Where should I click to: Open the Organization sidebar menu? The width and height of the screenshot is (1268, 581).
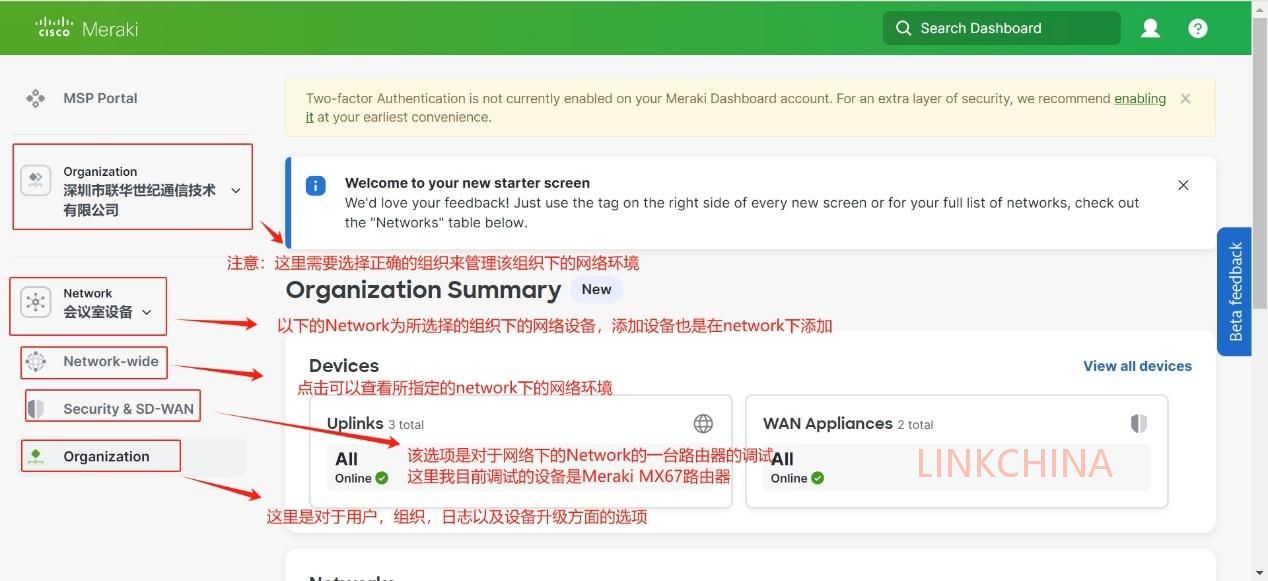[106, 456]
